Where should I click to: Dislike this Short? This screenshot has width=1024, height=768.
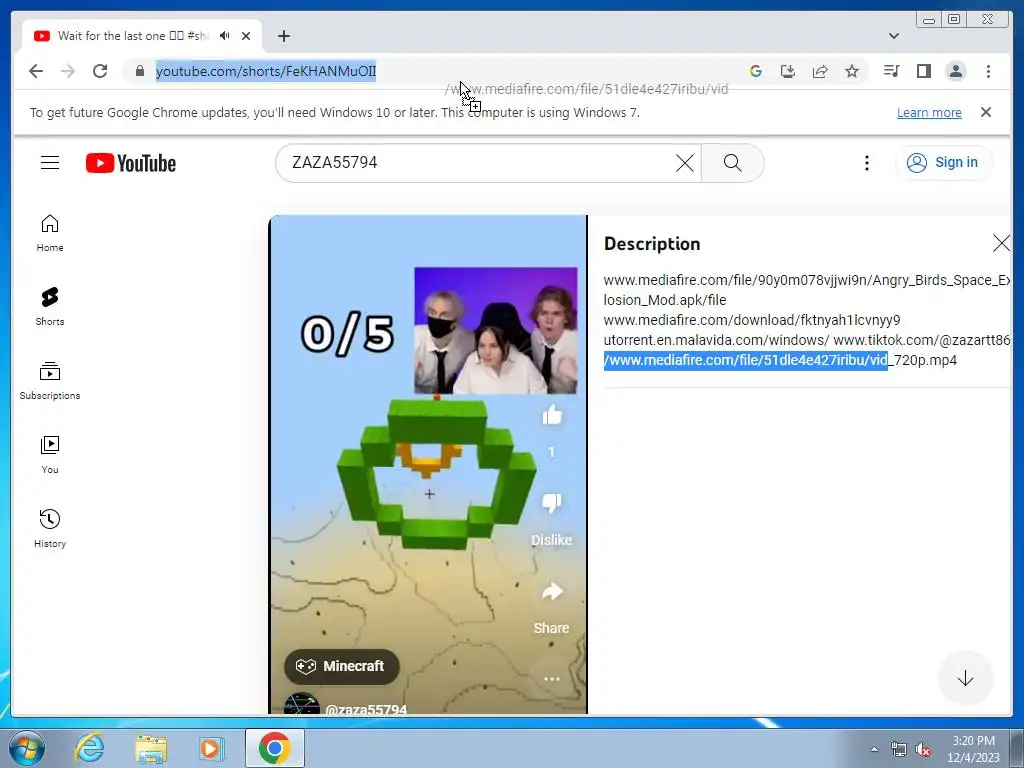click(552, 503)
